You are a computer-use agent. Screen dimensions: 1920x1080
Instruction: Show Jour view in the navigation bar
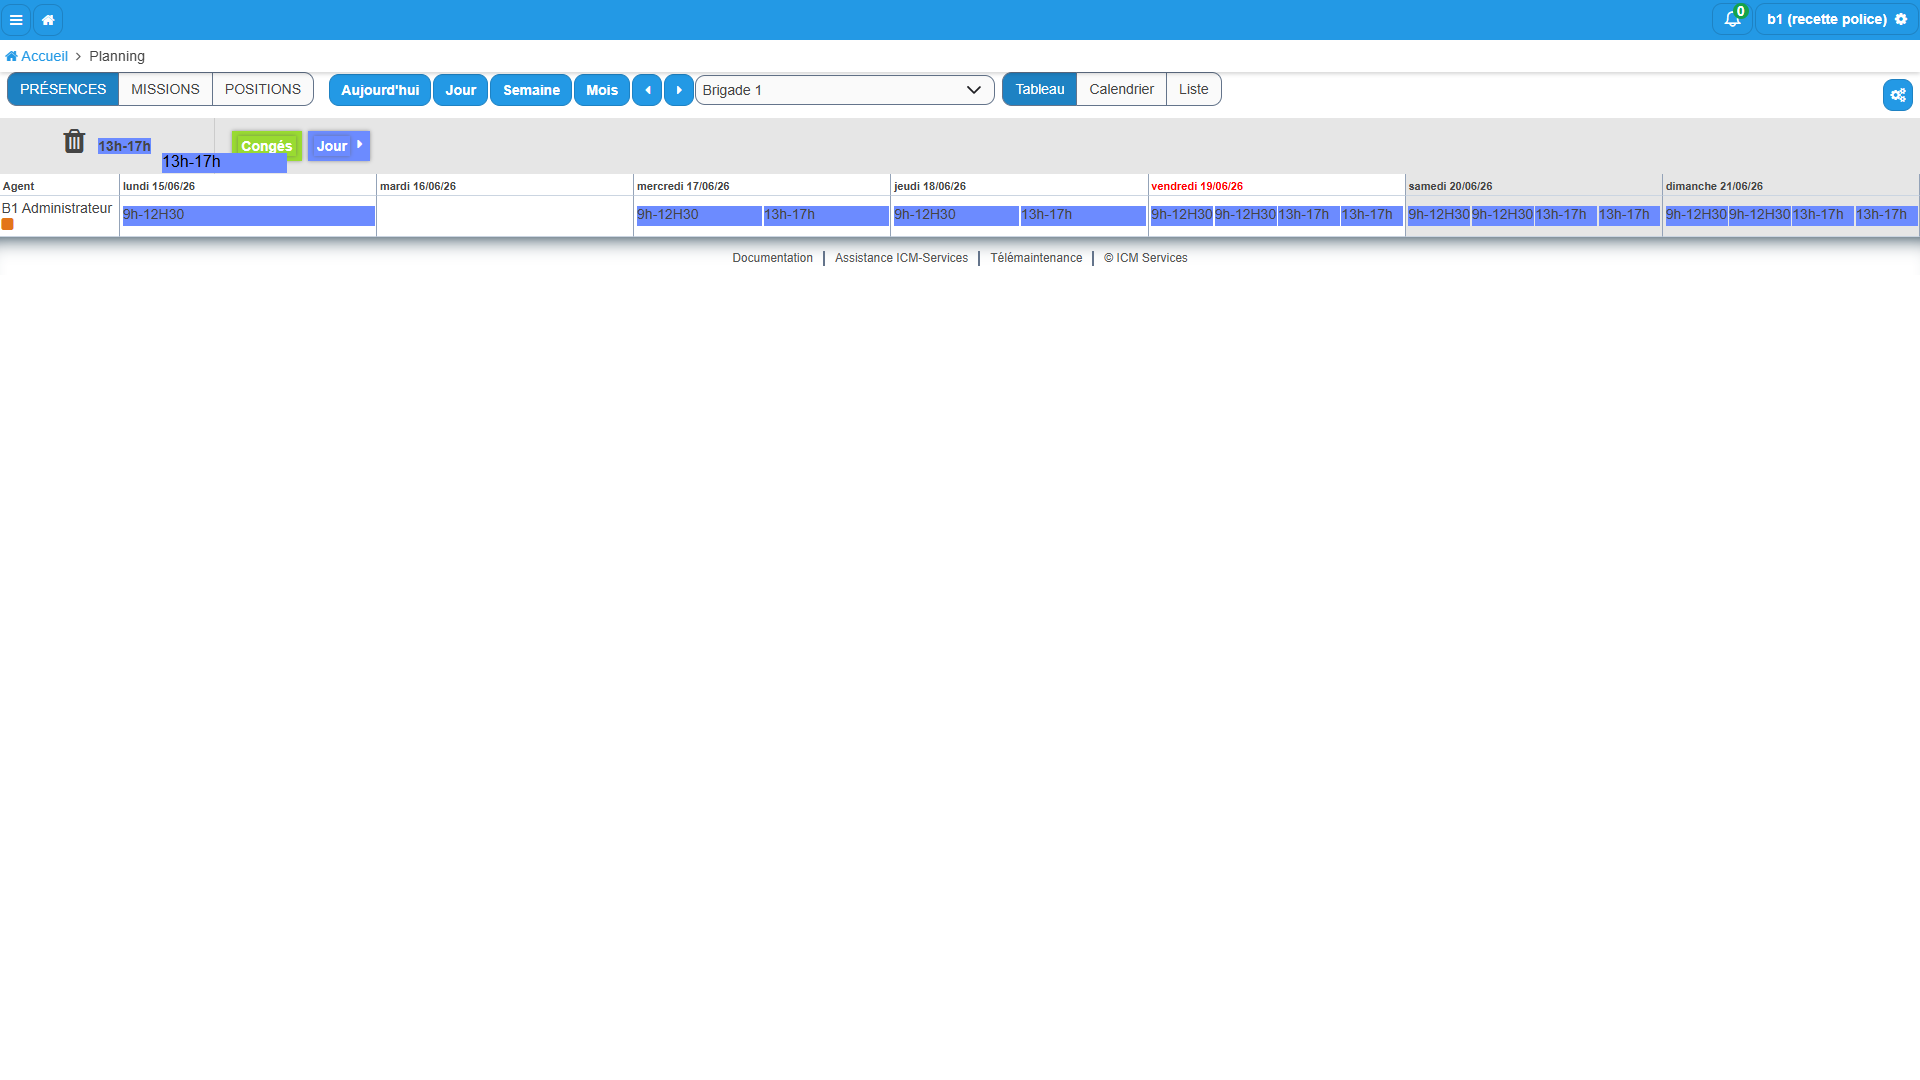tap(460, 90)
